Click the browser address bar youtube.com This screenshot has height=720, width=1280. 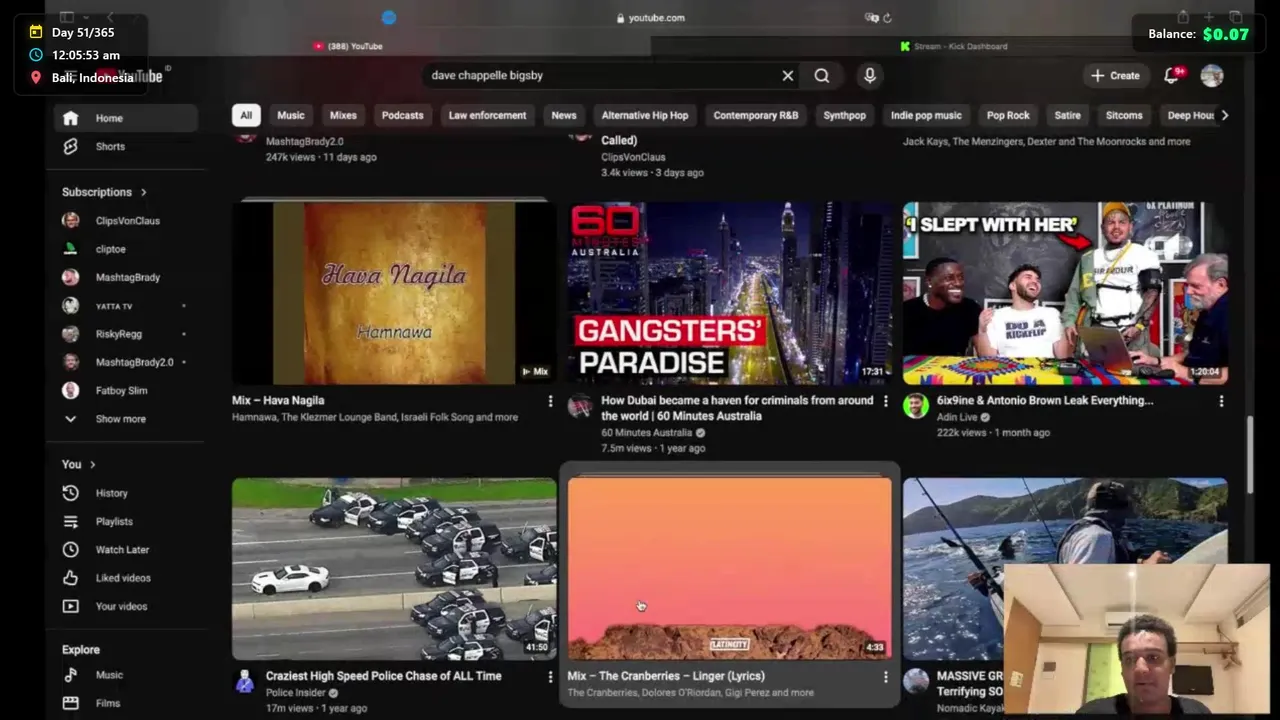(651, 18)
